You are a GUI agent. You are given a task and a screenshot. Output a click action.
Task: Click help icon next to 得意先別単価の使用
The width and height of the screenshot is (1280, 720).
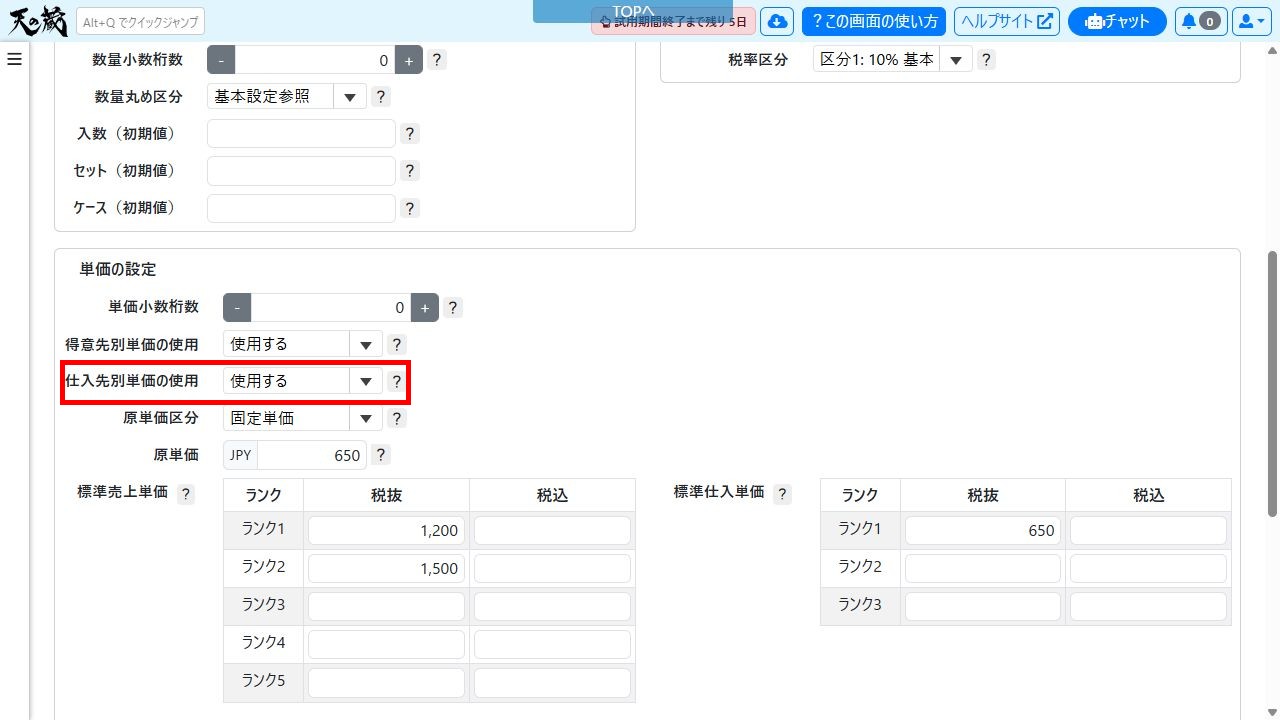[x=397, y=344]
